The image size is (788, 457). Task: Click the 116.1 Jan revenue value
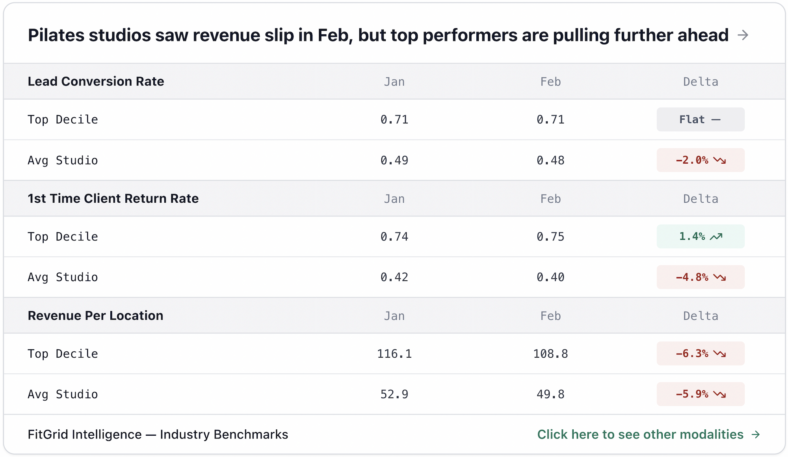coord(394,354)
